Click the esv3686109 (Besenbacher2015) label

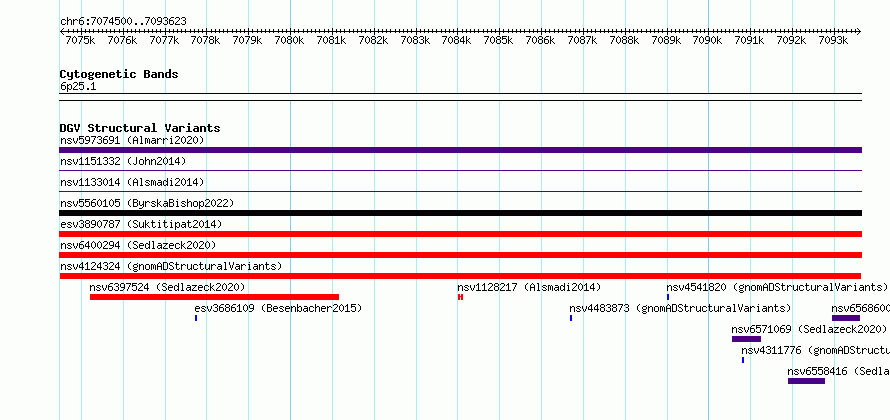(278, 308)
